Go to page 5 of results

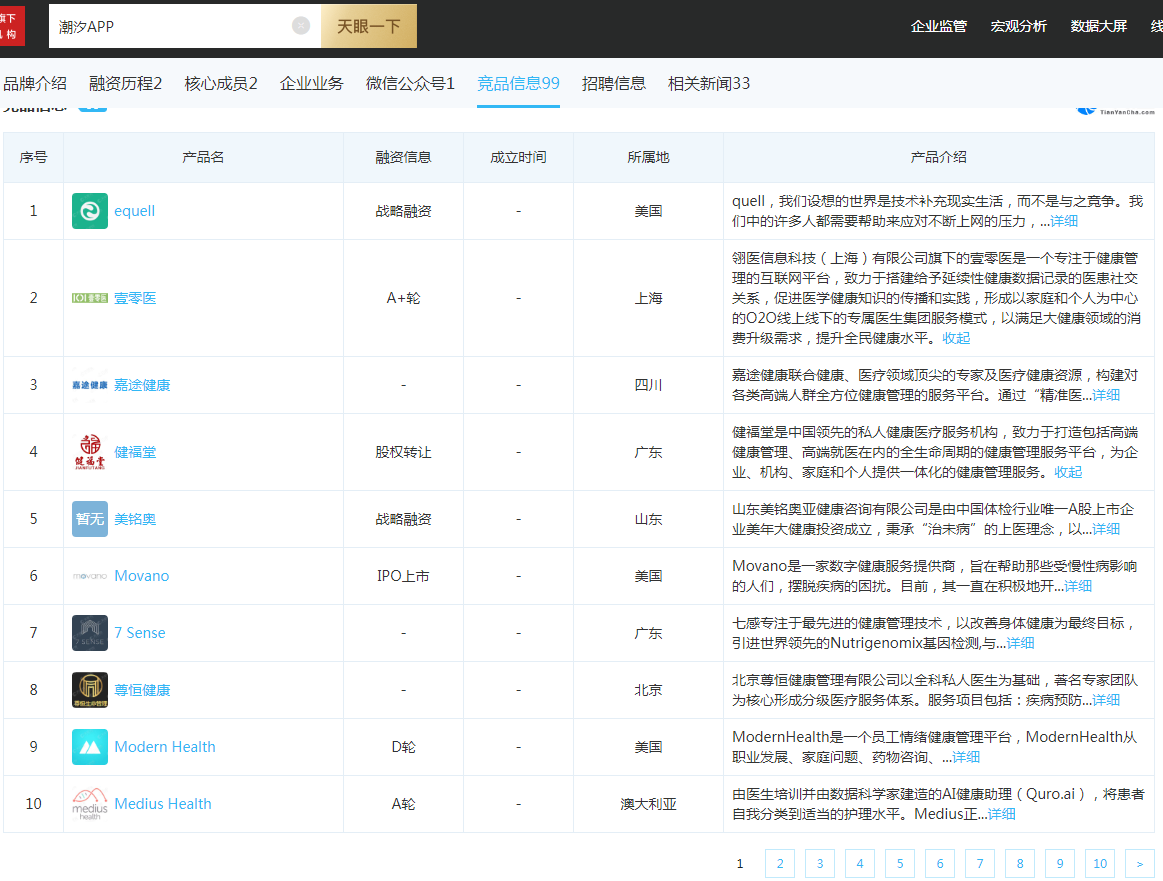[900, 863]
